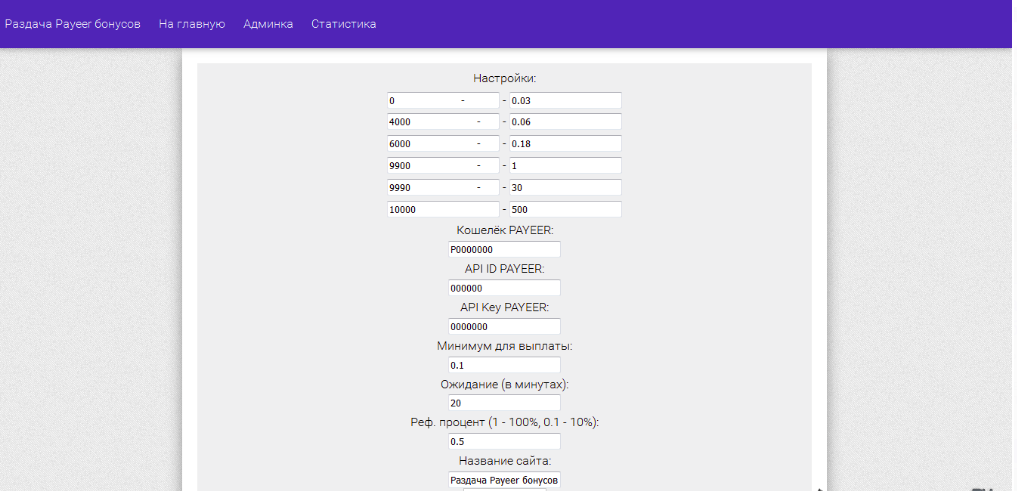Edit the bonus value field 0.06

[x=566, y=122]
